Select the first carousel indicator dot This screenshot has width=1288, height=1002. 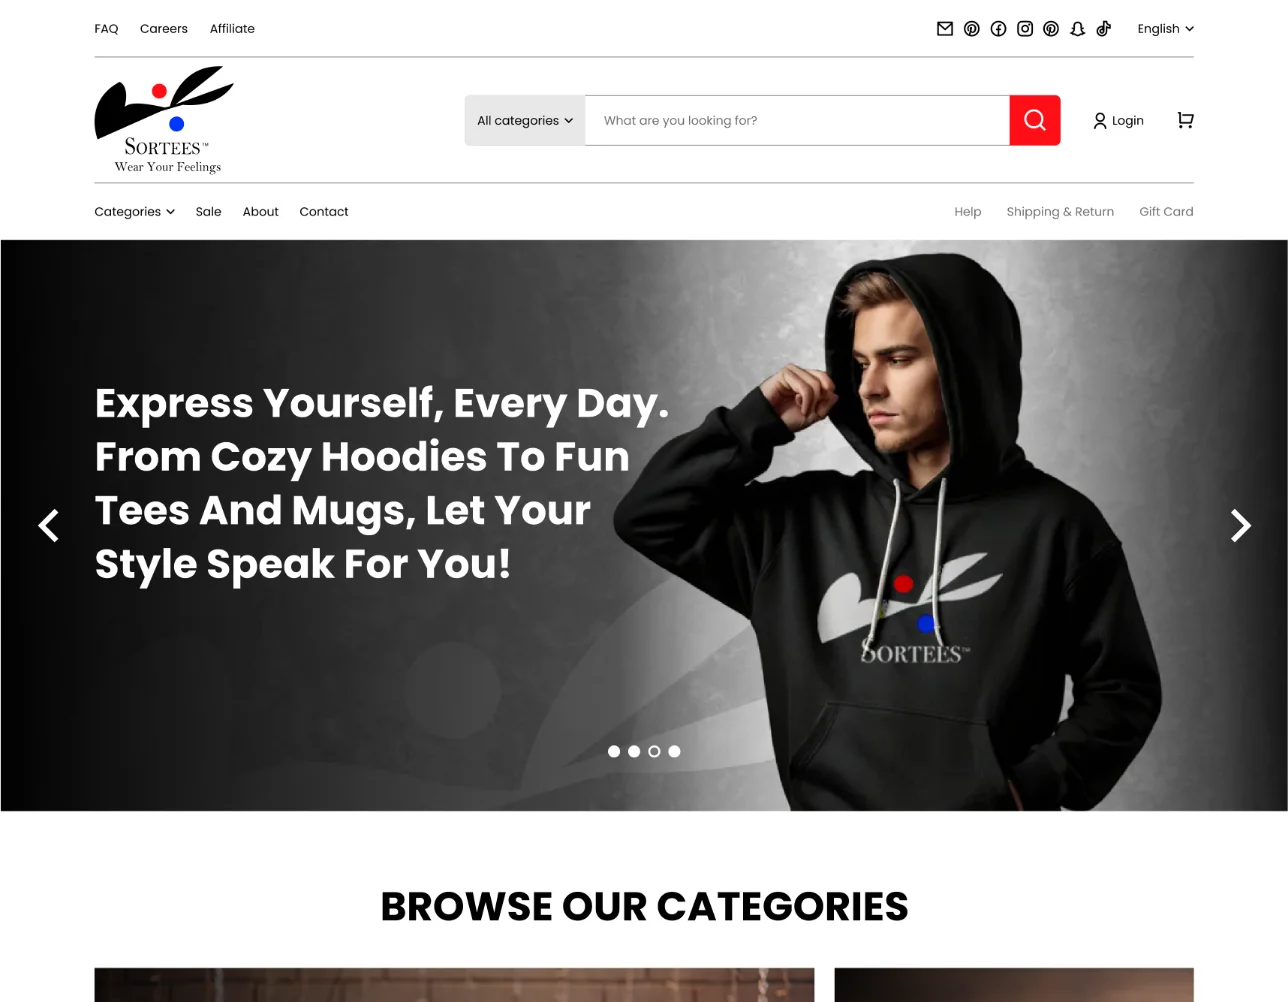click(x=614, y=751)
